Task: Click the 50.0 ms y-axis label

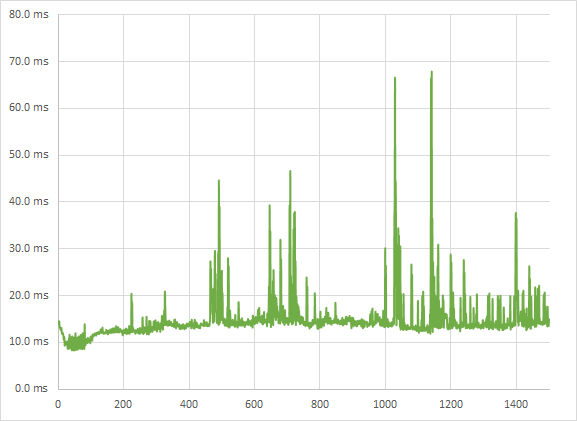Action: [29, 154]
